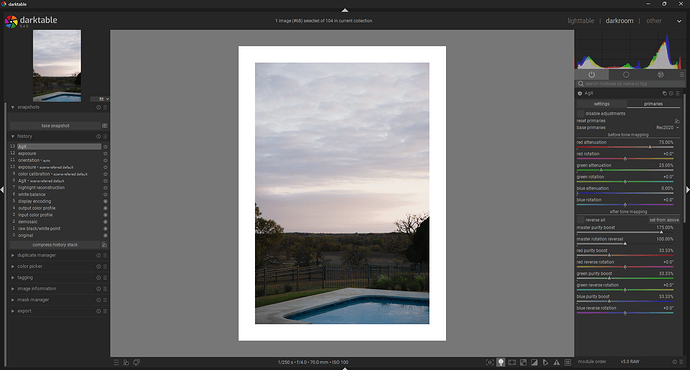
Task: Open the other views menu
Action: tap(653, 21)
